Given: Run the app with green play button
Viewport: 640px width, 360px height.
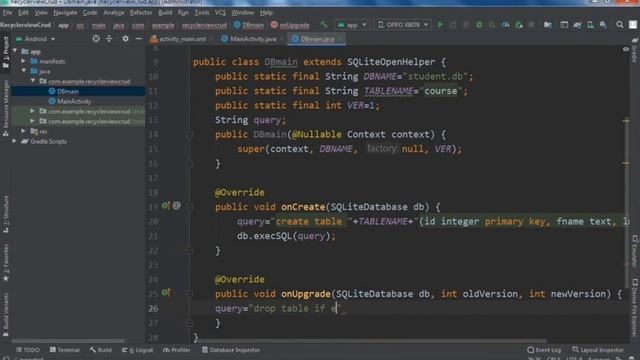Looking at the screenshot, I should (x=440, y=25).
